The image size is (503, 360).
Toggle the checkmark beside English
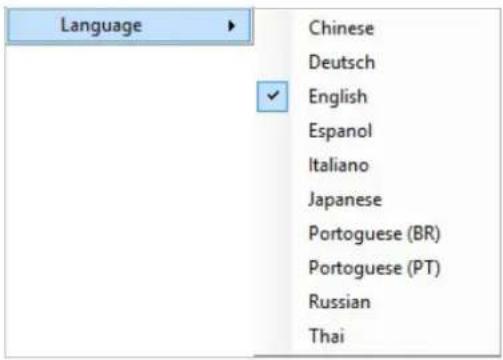tap(272, 96)
